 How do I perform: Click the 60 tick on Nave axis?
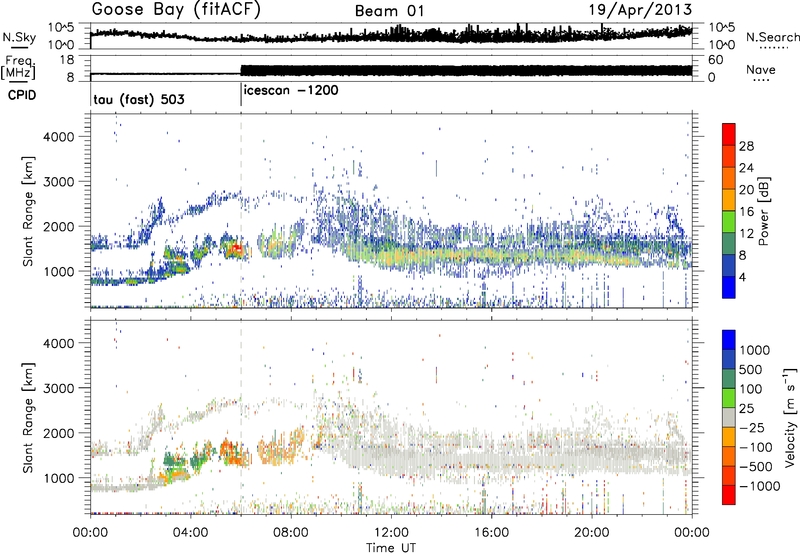coord(716,60)
